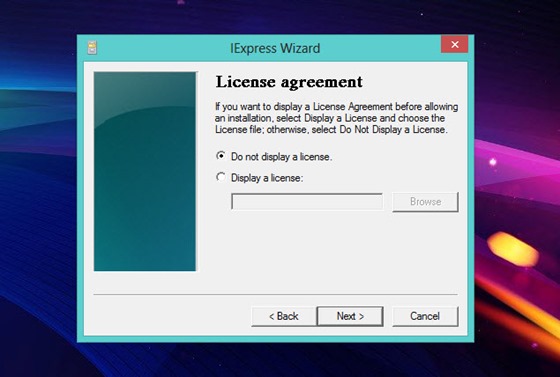560x377 pixels.
Task: Proceed with the 'Next >' button
Action: point(350,316)
